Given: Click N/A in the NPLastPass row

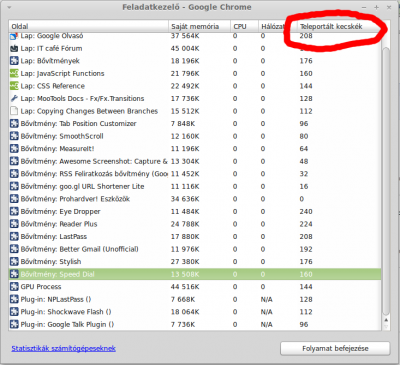Looking at the screenshot, I should (266, 299).
